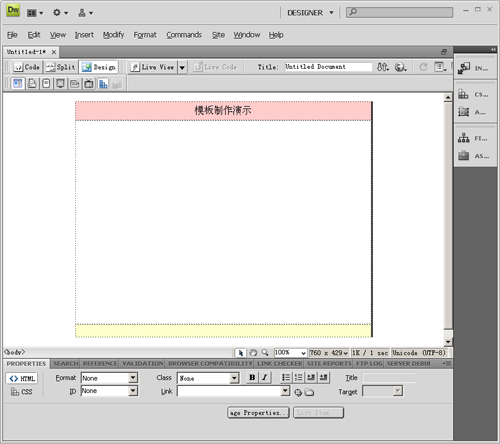
Task: Click the Bold formatting button
Action: click(252, 377)
